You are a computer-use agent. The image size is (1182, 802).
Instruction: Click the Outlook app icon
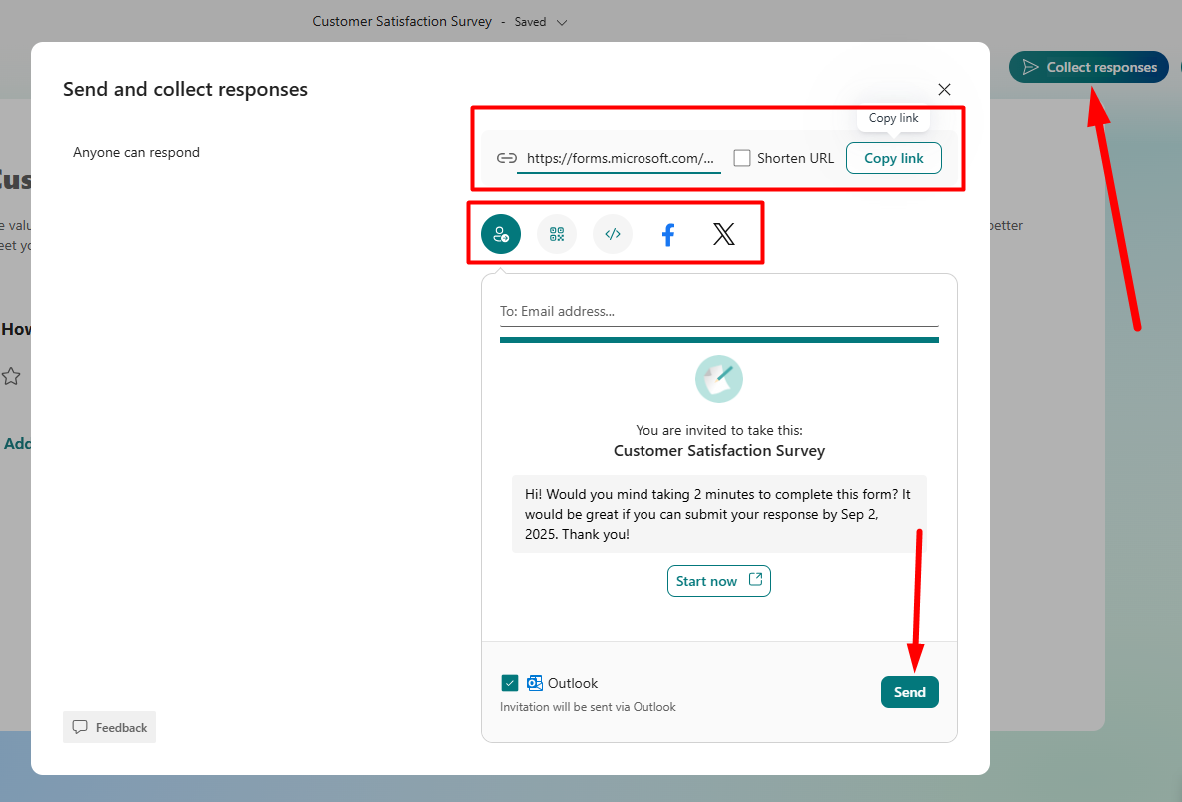tap(534, 682)
